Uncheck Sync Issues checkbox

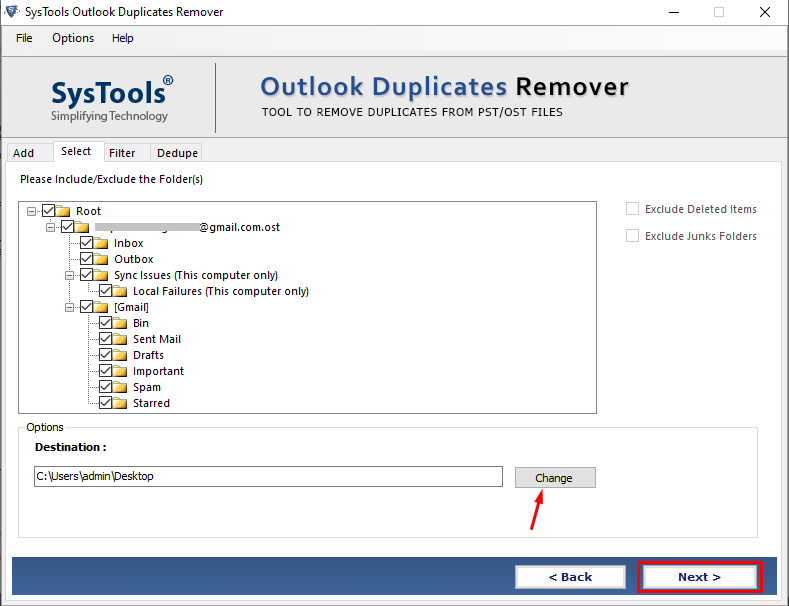pyautogui.click(x=87, y=274)
